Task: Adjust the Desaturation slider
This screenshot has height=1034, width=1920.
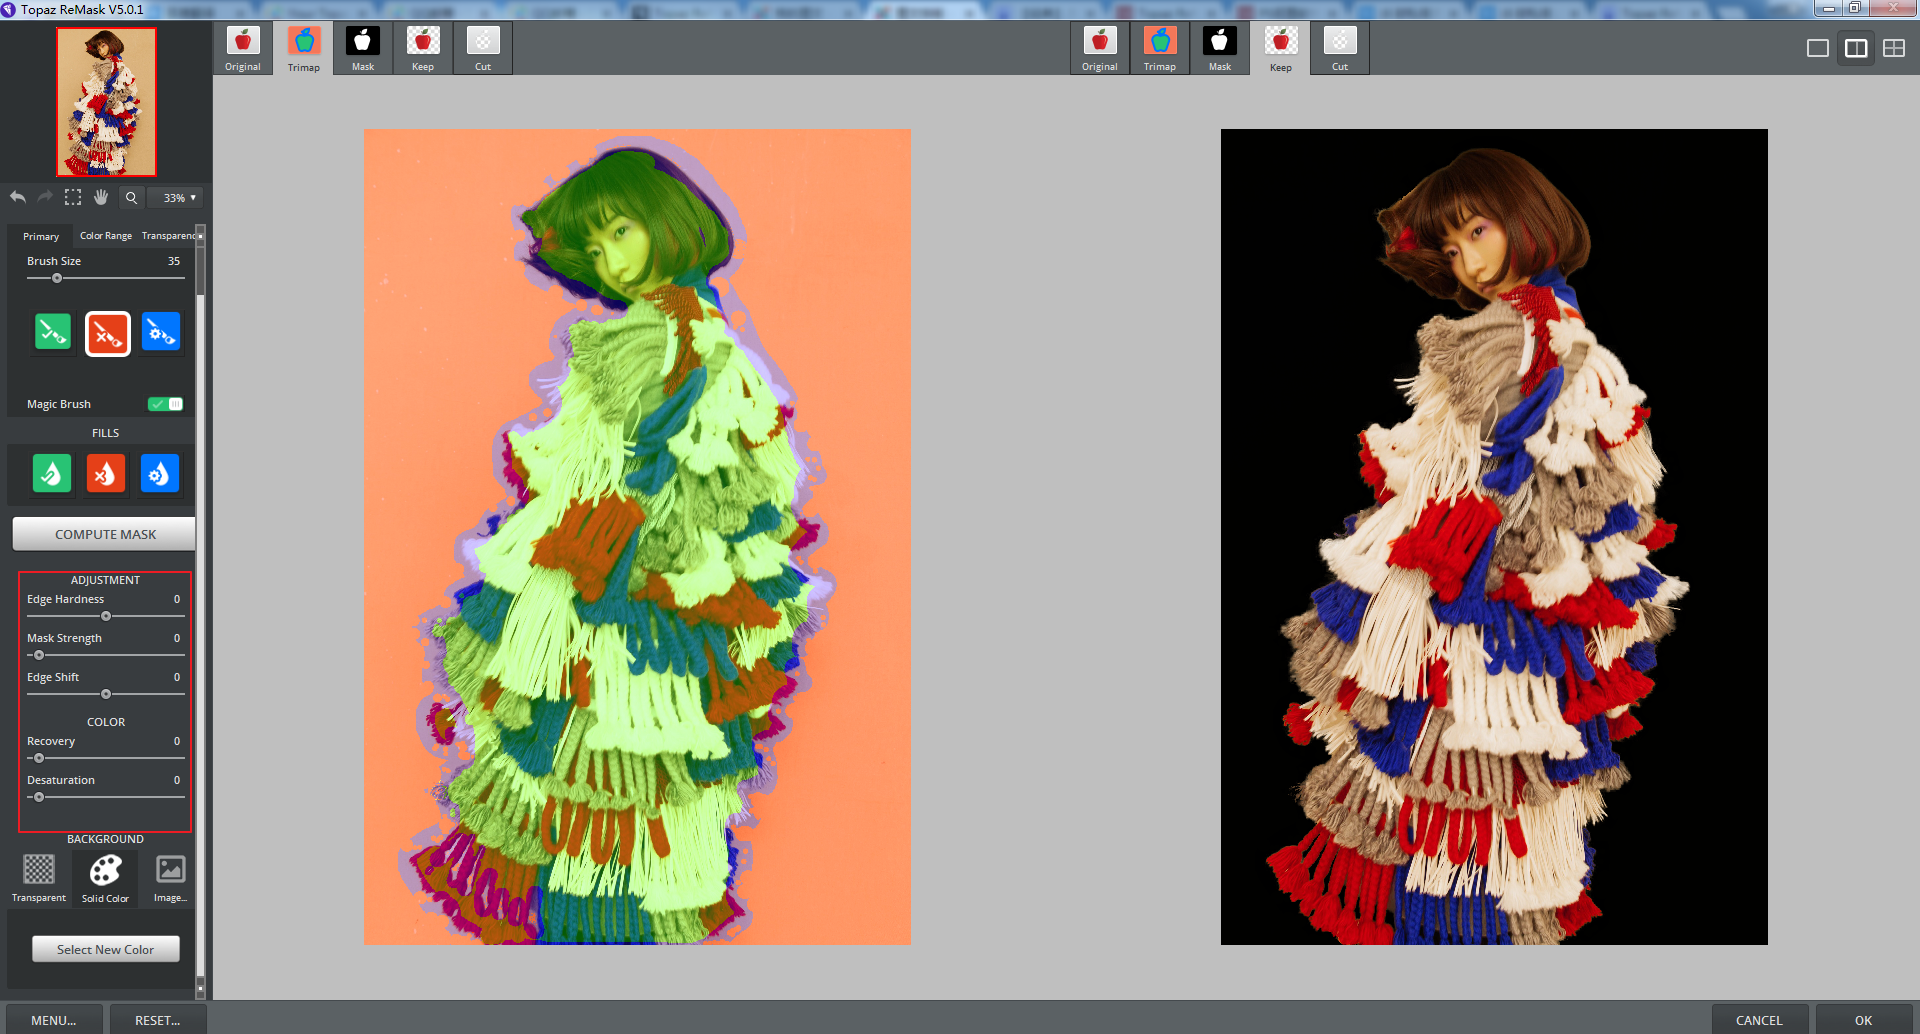Action: coord(106,797)
